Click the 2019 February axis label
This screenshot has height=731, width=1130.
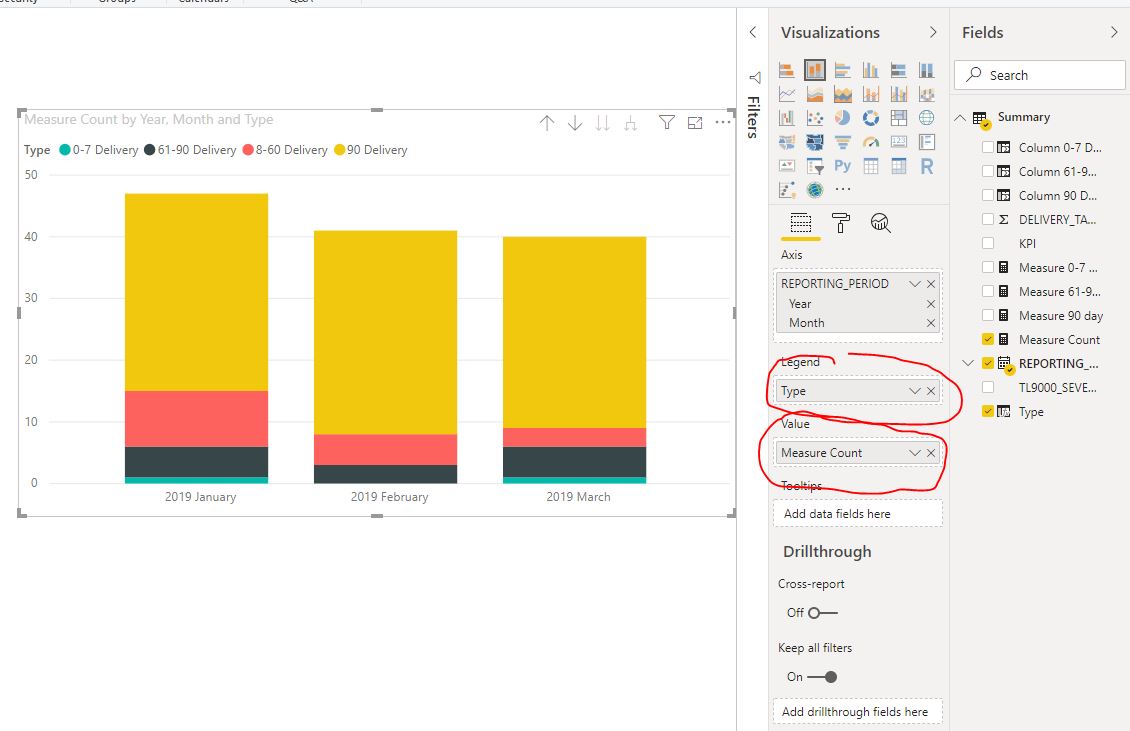click(389, 497)
